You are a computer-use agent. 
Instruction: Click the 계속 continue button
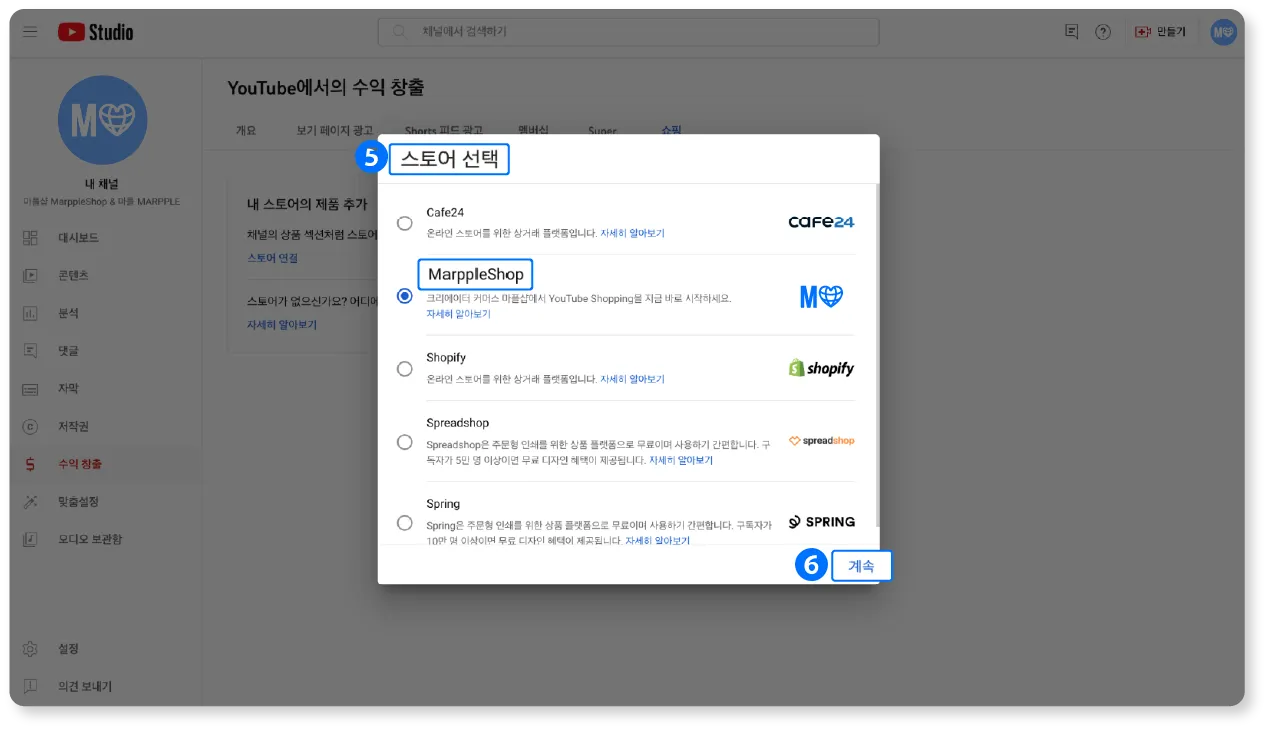coord(861,566)
